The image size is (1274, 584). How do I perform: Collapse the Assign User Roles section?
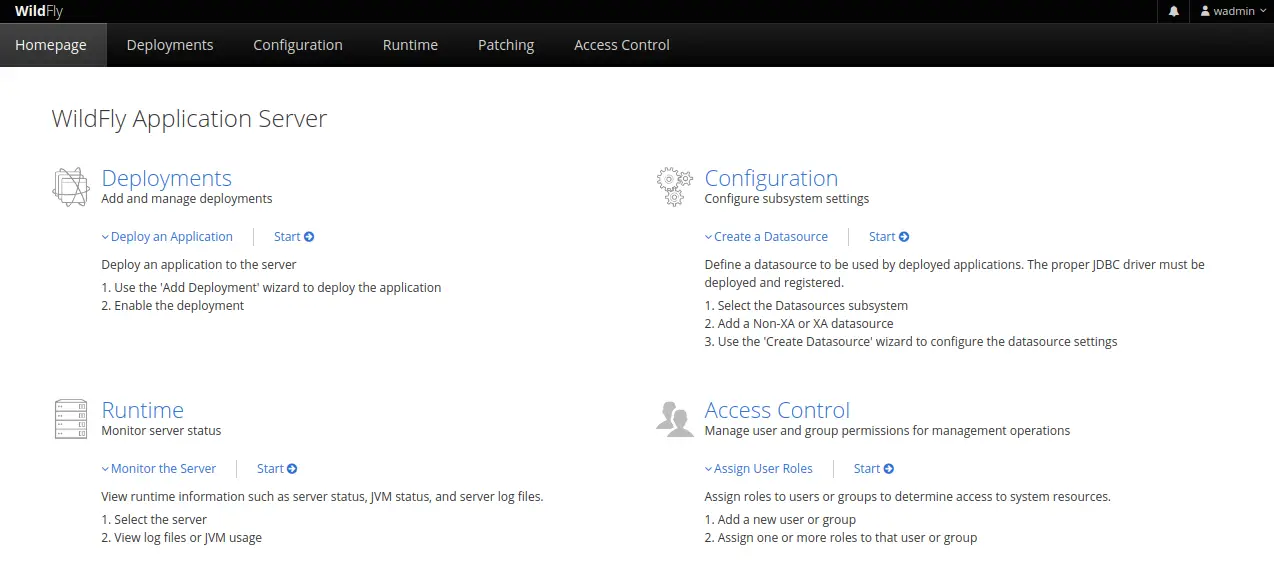pyautogui.click(x=759, y=469)
